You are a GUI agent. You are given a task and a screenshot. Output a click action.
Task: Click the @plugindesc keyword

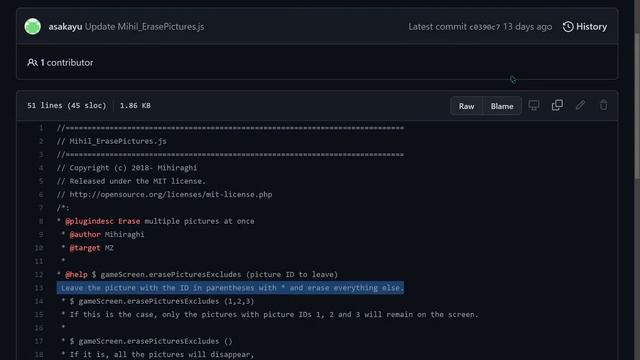coord(89,221)
